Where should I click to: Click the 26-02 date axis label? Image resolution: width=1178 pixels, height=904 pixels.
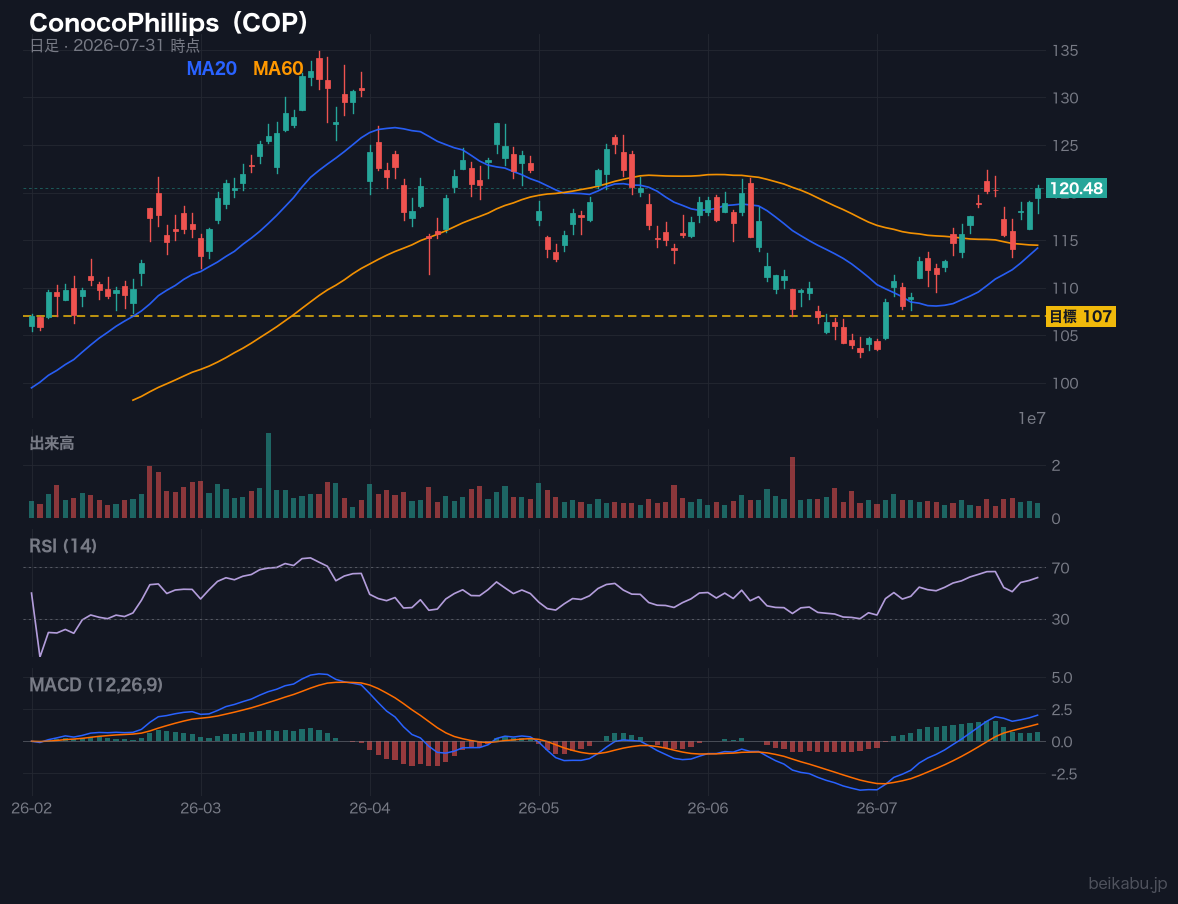coord(32,809)
